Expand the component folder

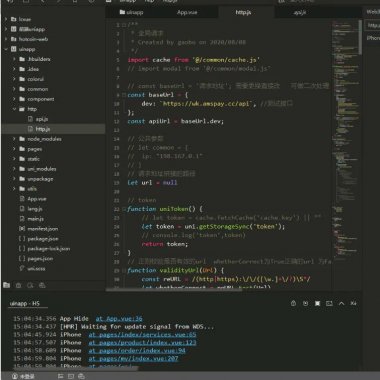(x=14, y=99)
